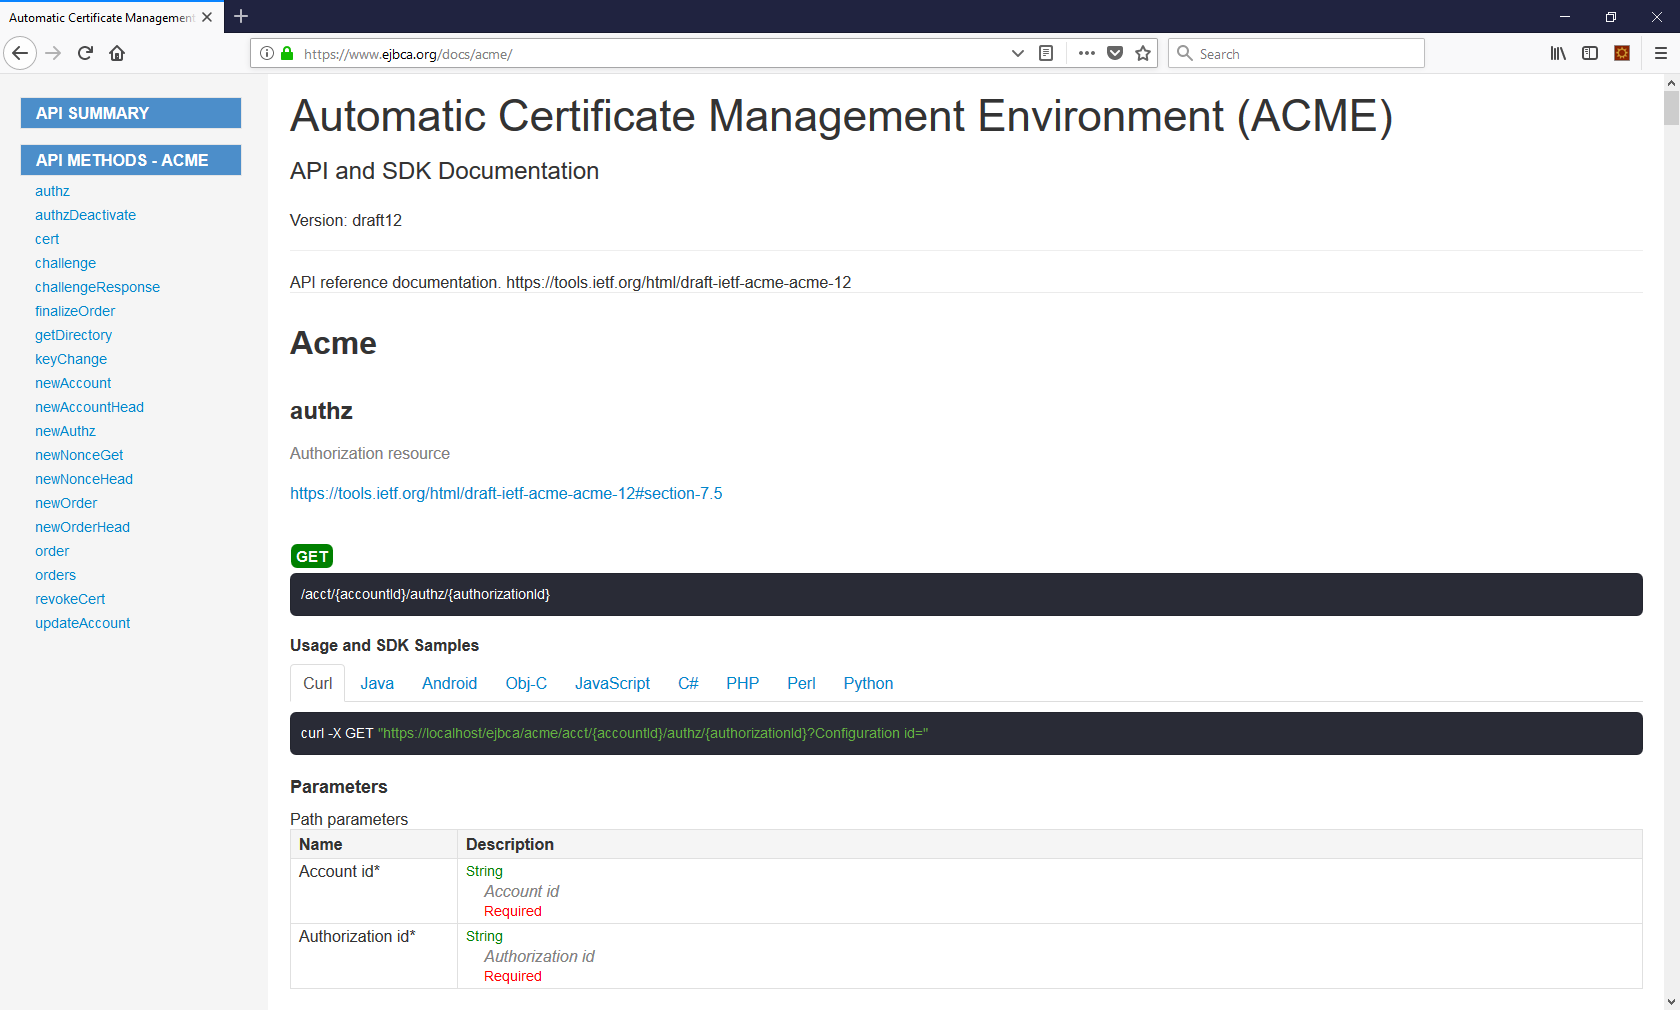
Task: Expand the address bar history dropdown arrow
Action: click(x=1018, y=53)
